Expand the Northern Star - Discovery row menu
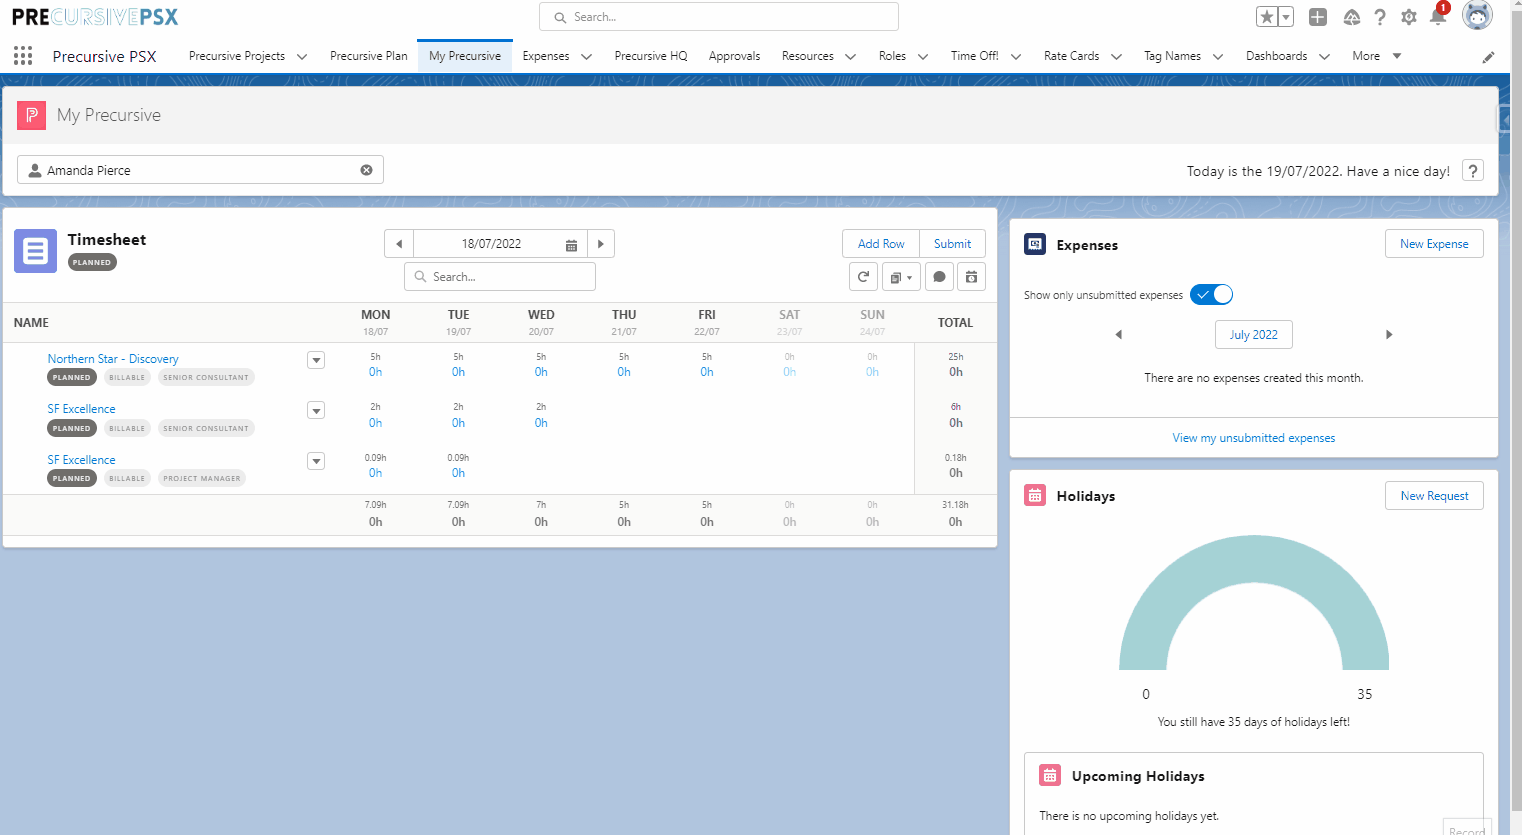Screen dimensions: 1522x835 (x=316, y=360)
